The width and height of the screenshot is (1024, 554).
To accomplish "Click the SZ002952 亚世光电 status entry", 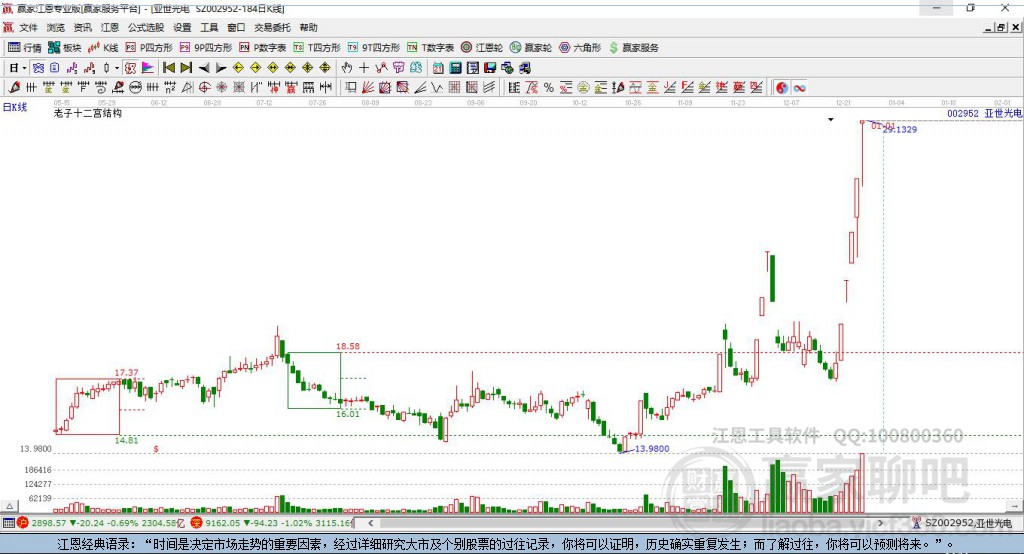I will click(963, 523).
